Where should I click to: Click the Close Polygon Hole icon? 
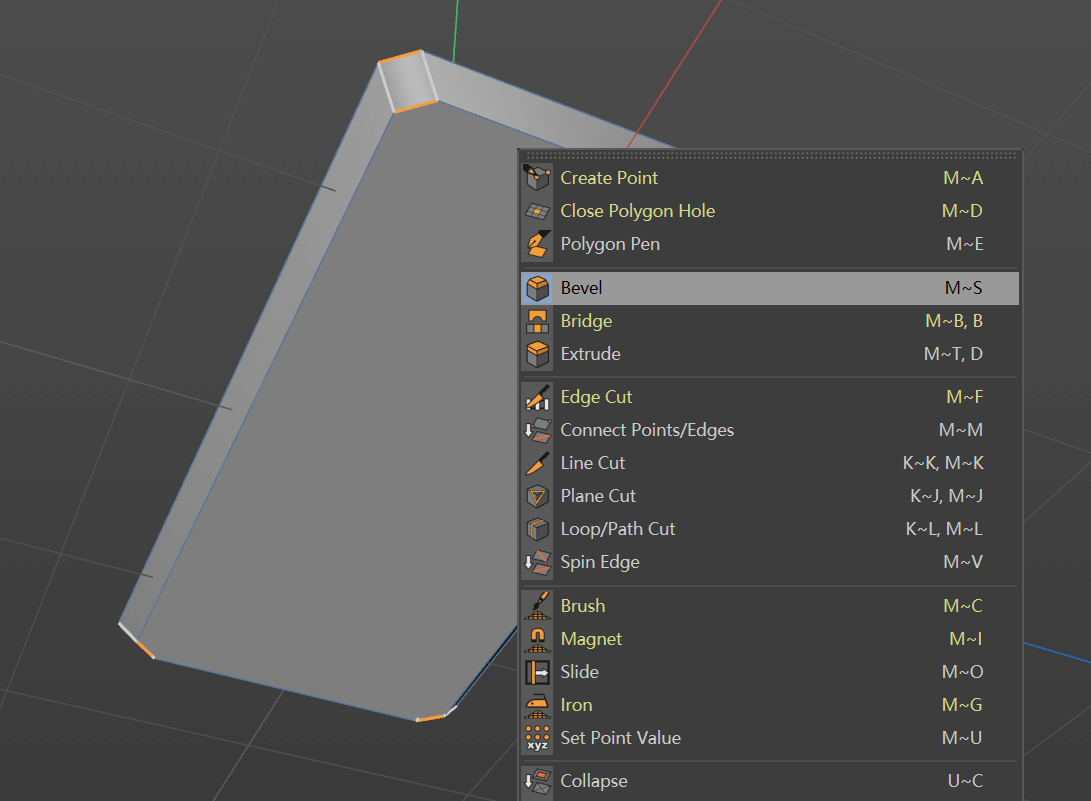(x=537, y=211)
